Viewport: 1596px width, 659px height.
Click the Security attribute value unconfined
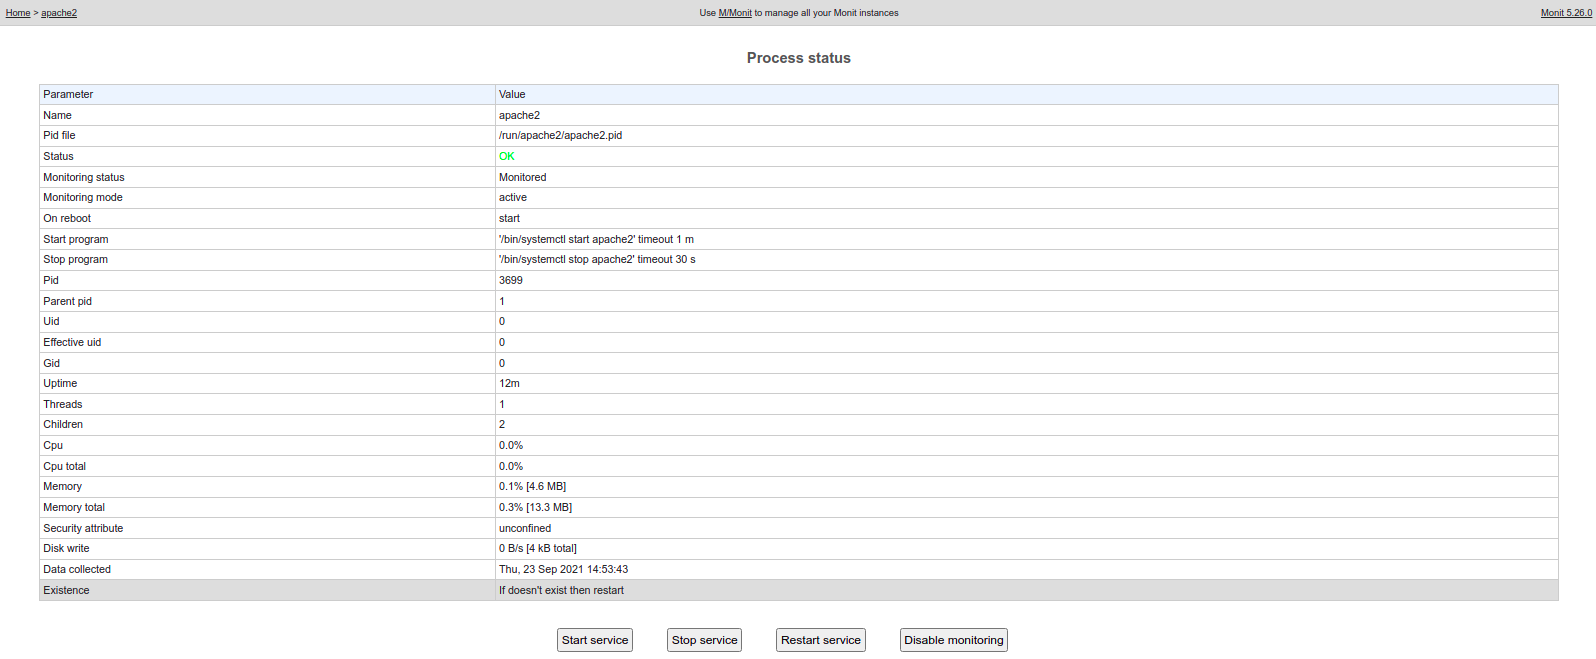[525, 528]
